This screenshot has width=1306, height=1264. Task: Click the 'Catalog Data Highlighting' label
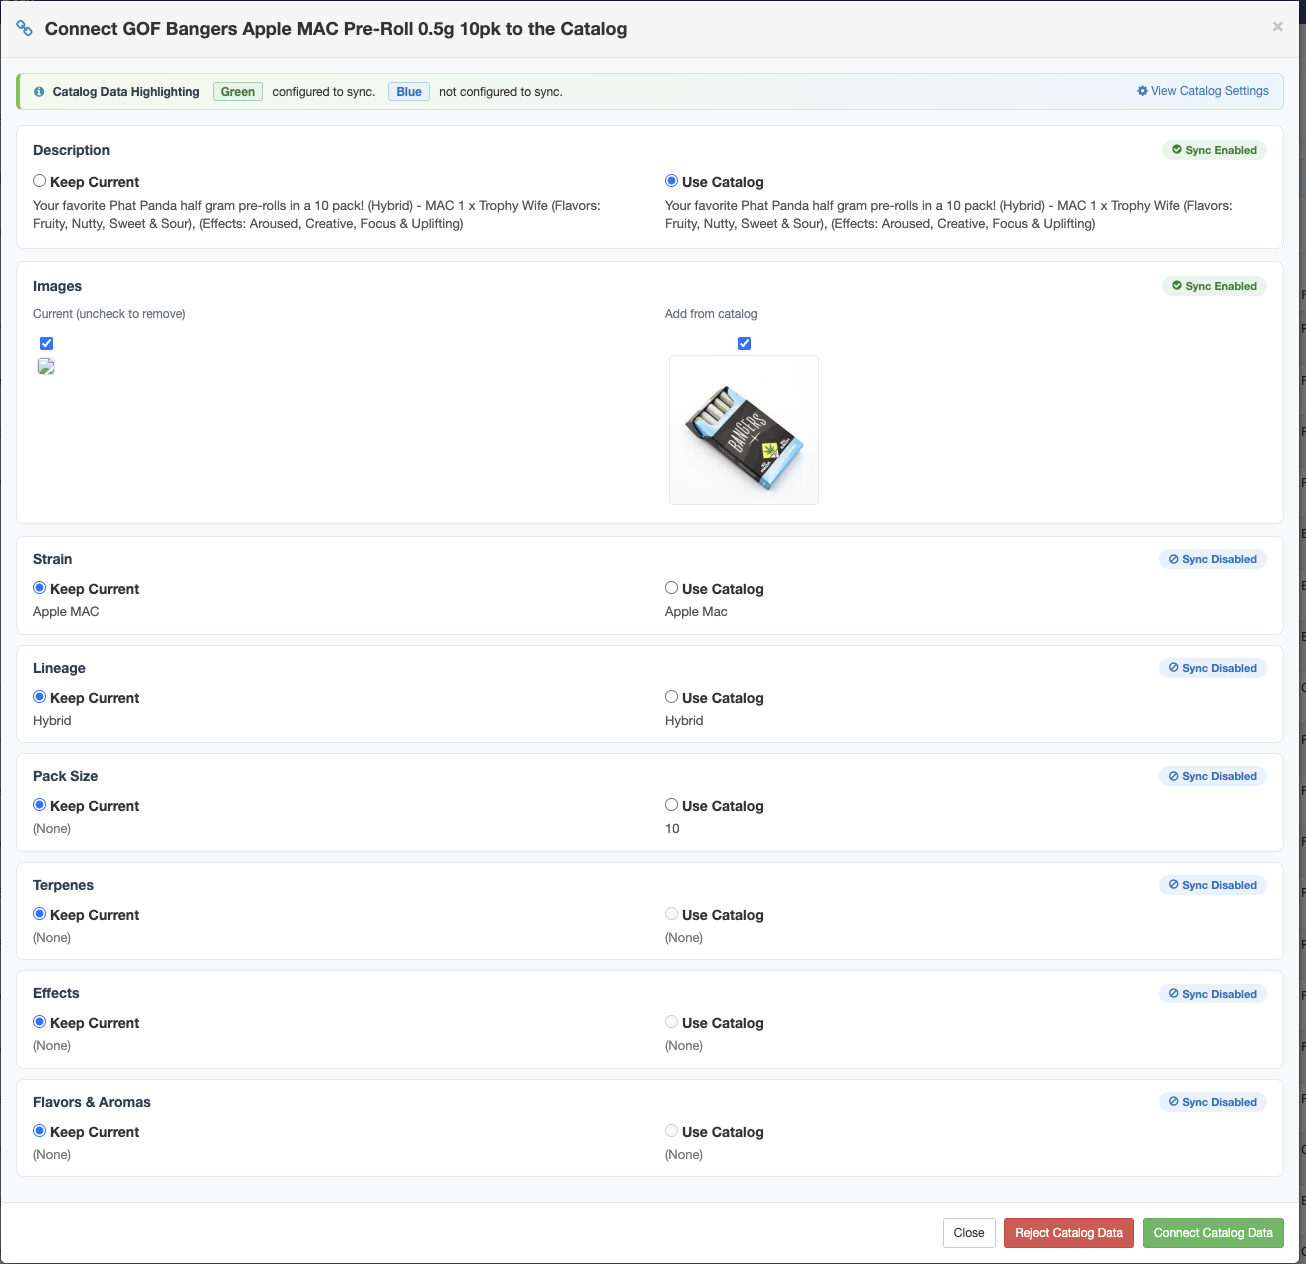pos(126,92)
